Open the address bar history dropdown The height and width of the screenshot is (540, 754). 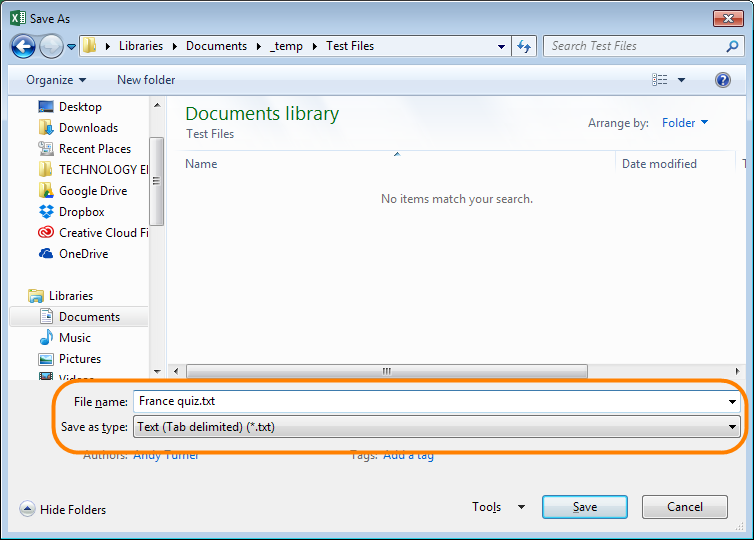click(x=501, y=47)
